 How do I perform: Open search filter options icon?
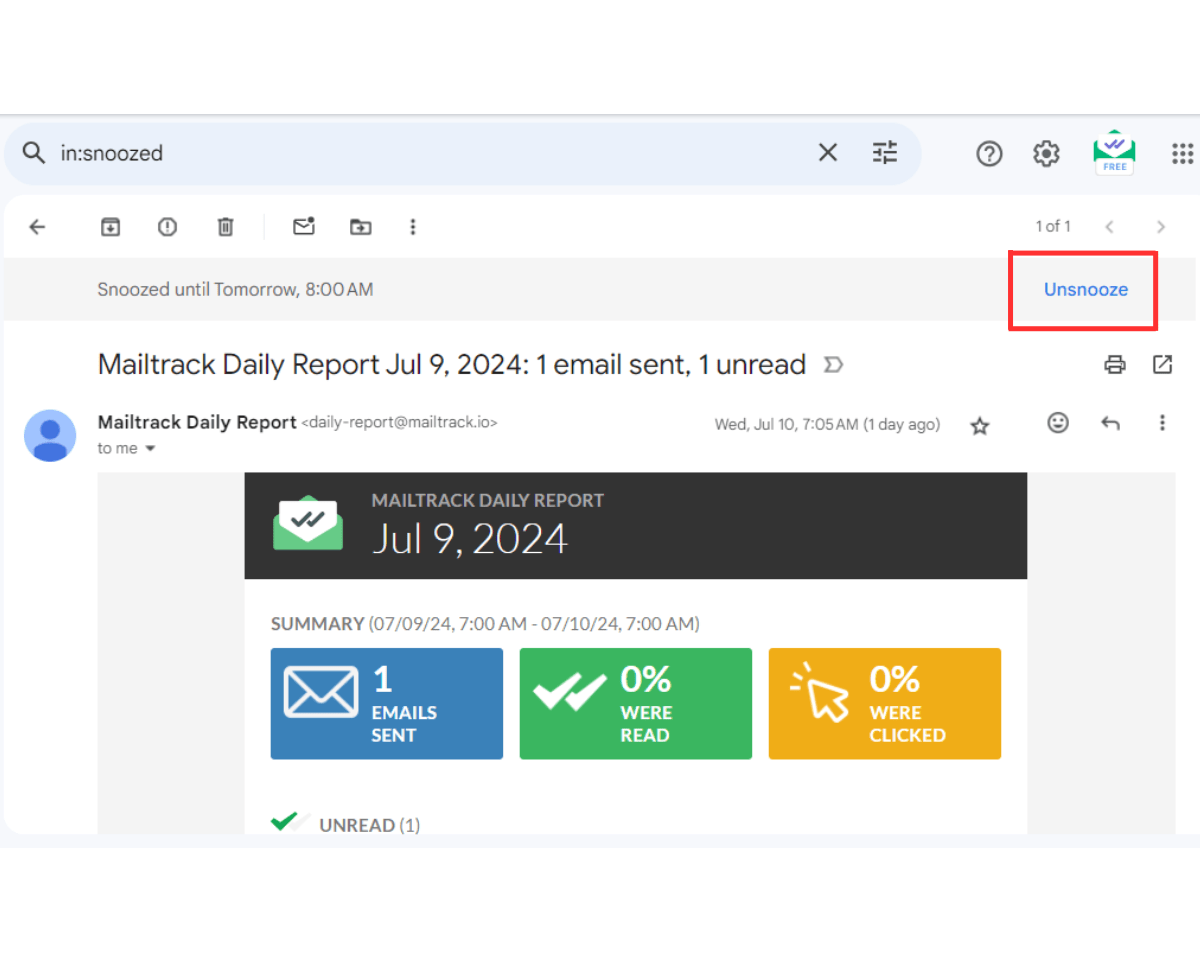pos(885,153)
